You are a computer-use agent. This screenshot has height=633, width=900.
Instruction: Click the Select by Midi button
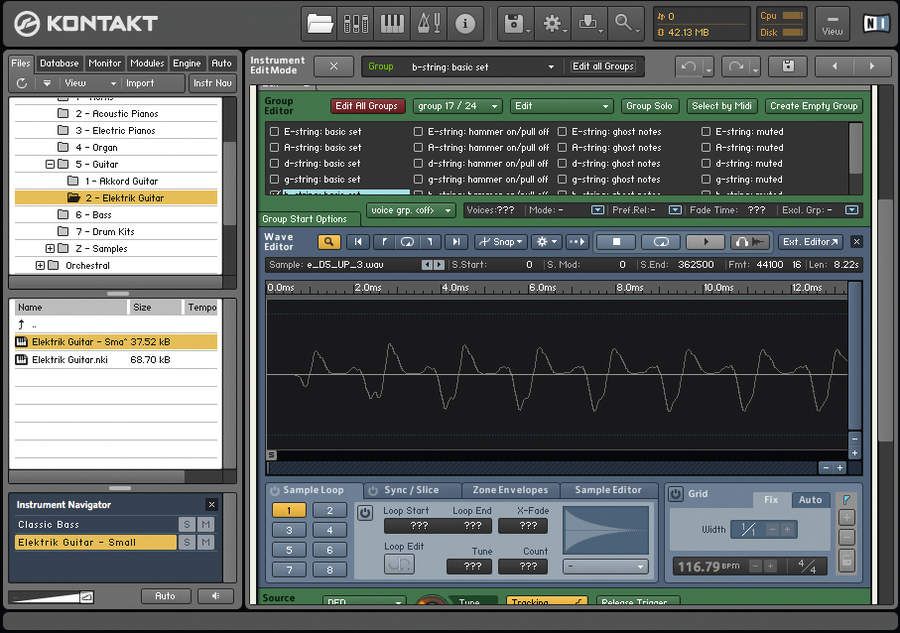[x=721, y=106]
